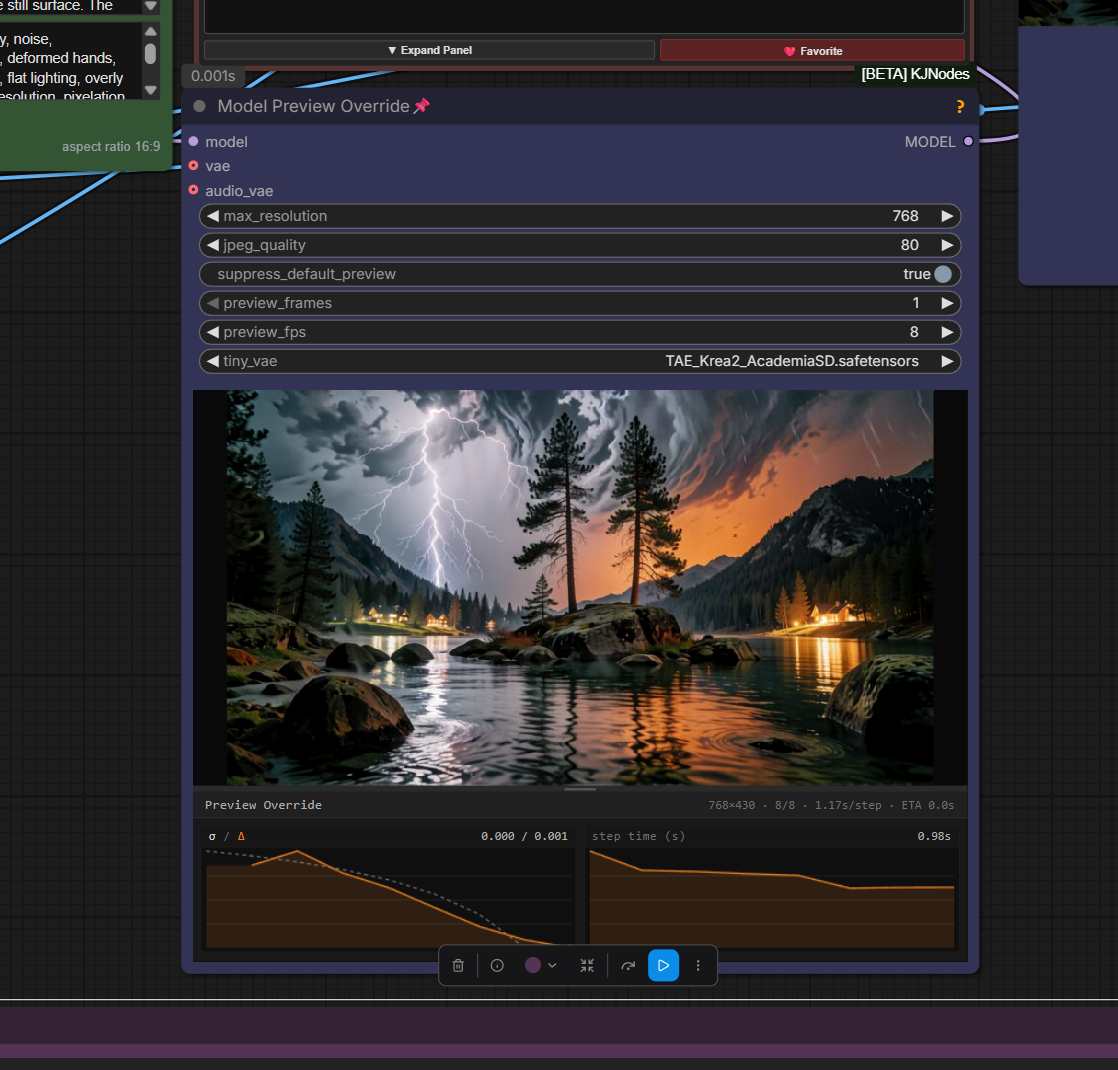Open node info icon in toolbar
The height and width of the screenshot is (1070, 1118).
497,965
